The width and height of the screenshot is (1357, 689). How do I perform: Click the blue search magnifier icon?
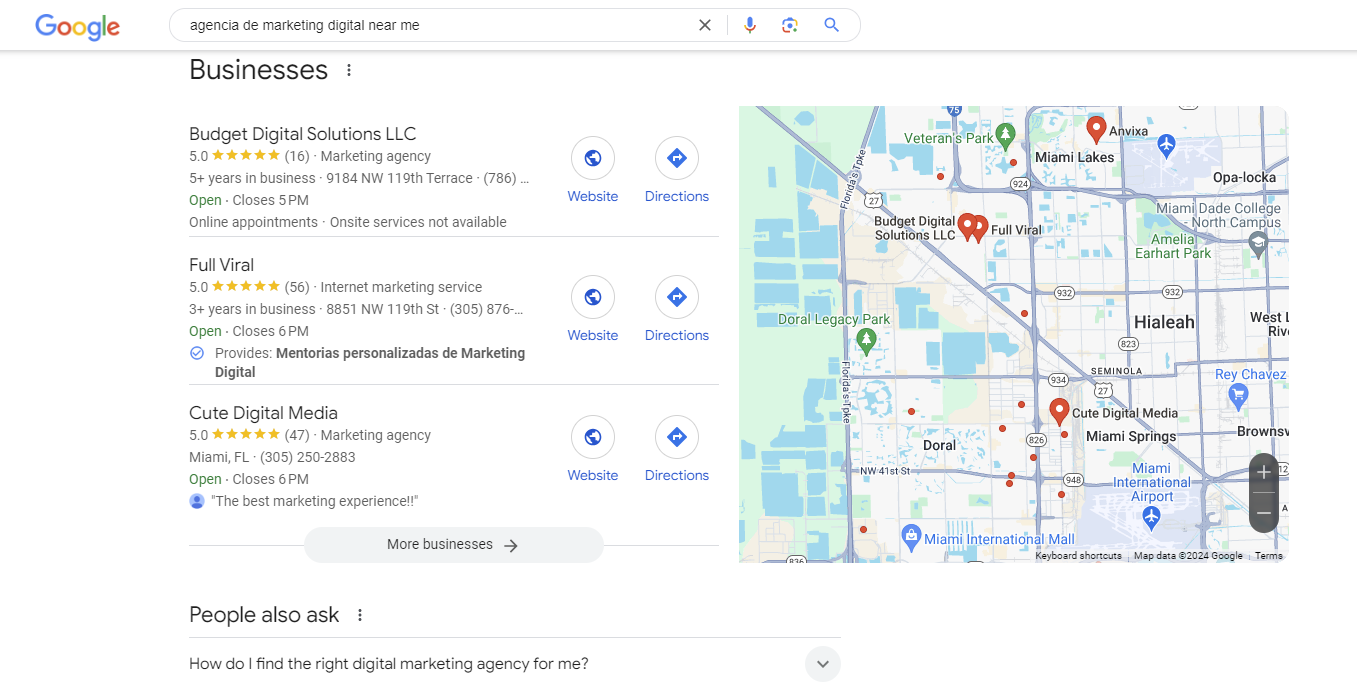pyautogui.click(x=831, y=25)
